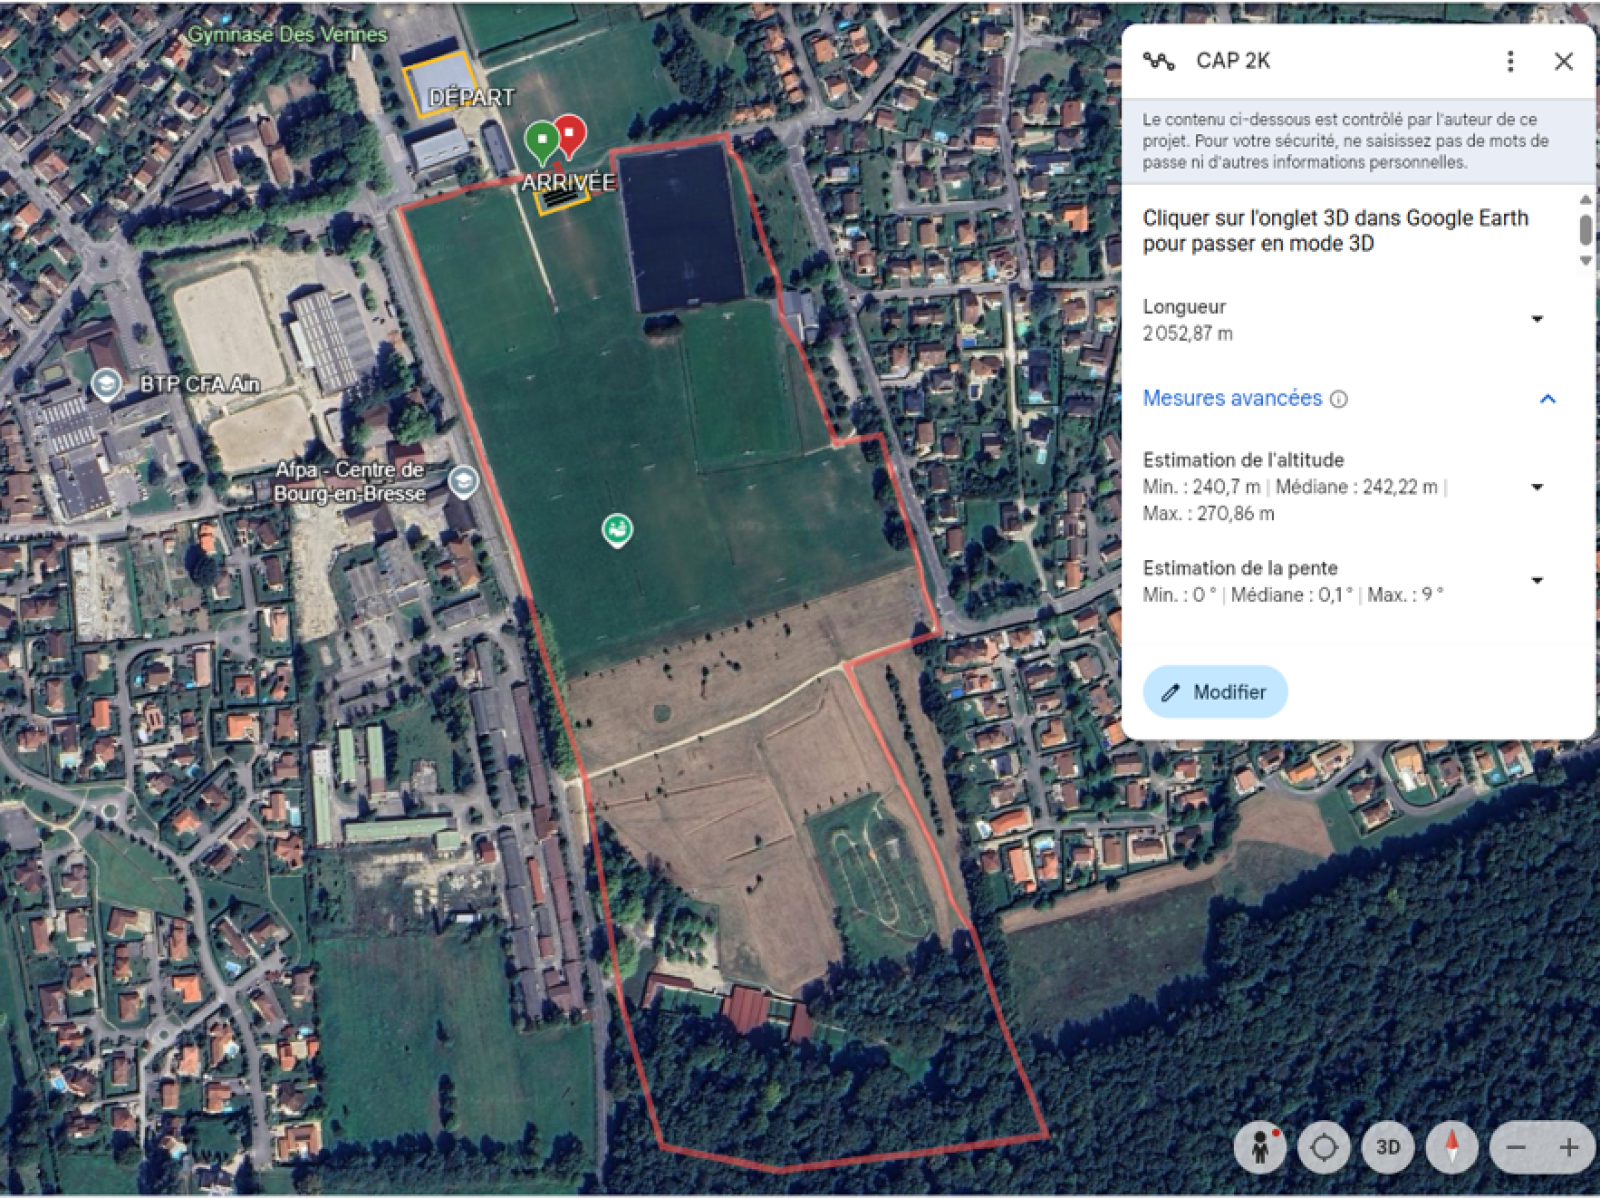Open the slope estimation unit dropdown
1600x1198 pixels.
(x=1537, y=580)
